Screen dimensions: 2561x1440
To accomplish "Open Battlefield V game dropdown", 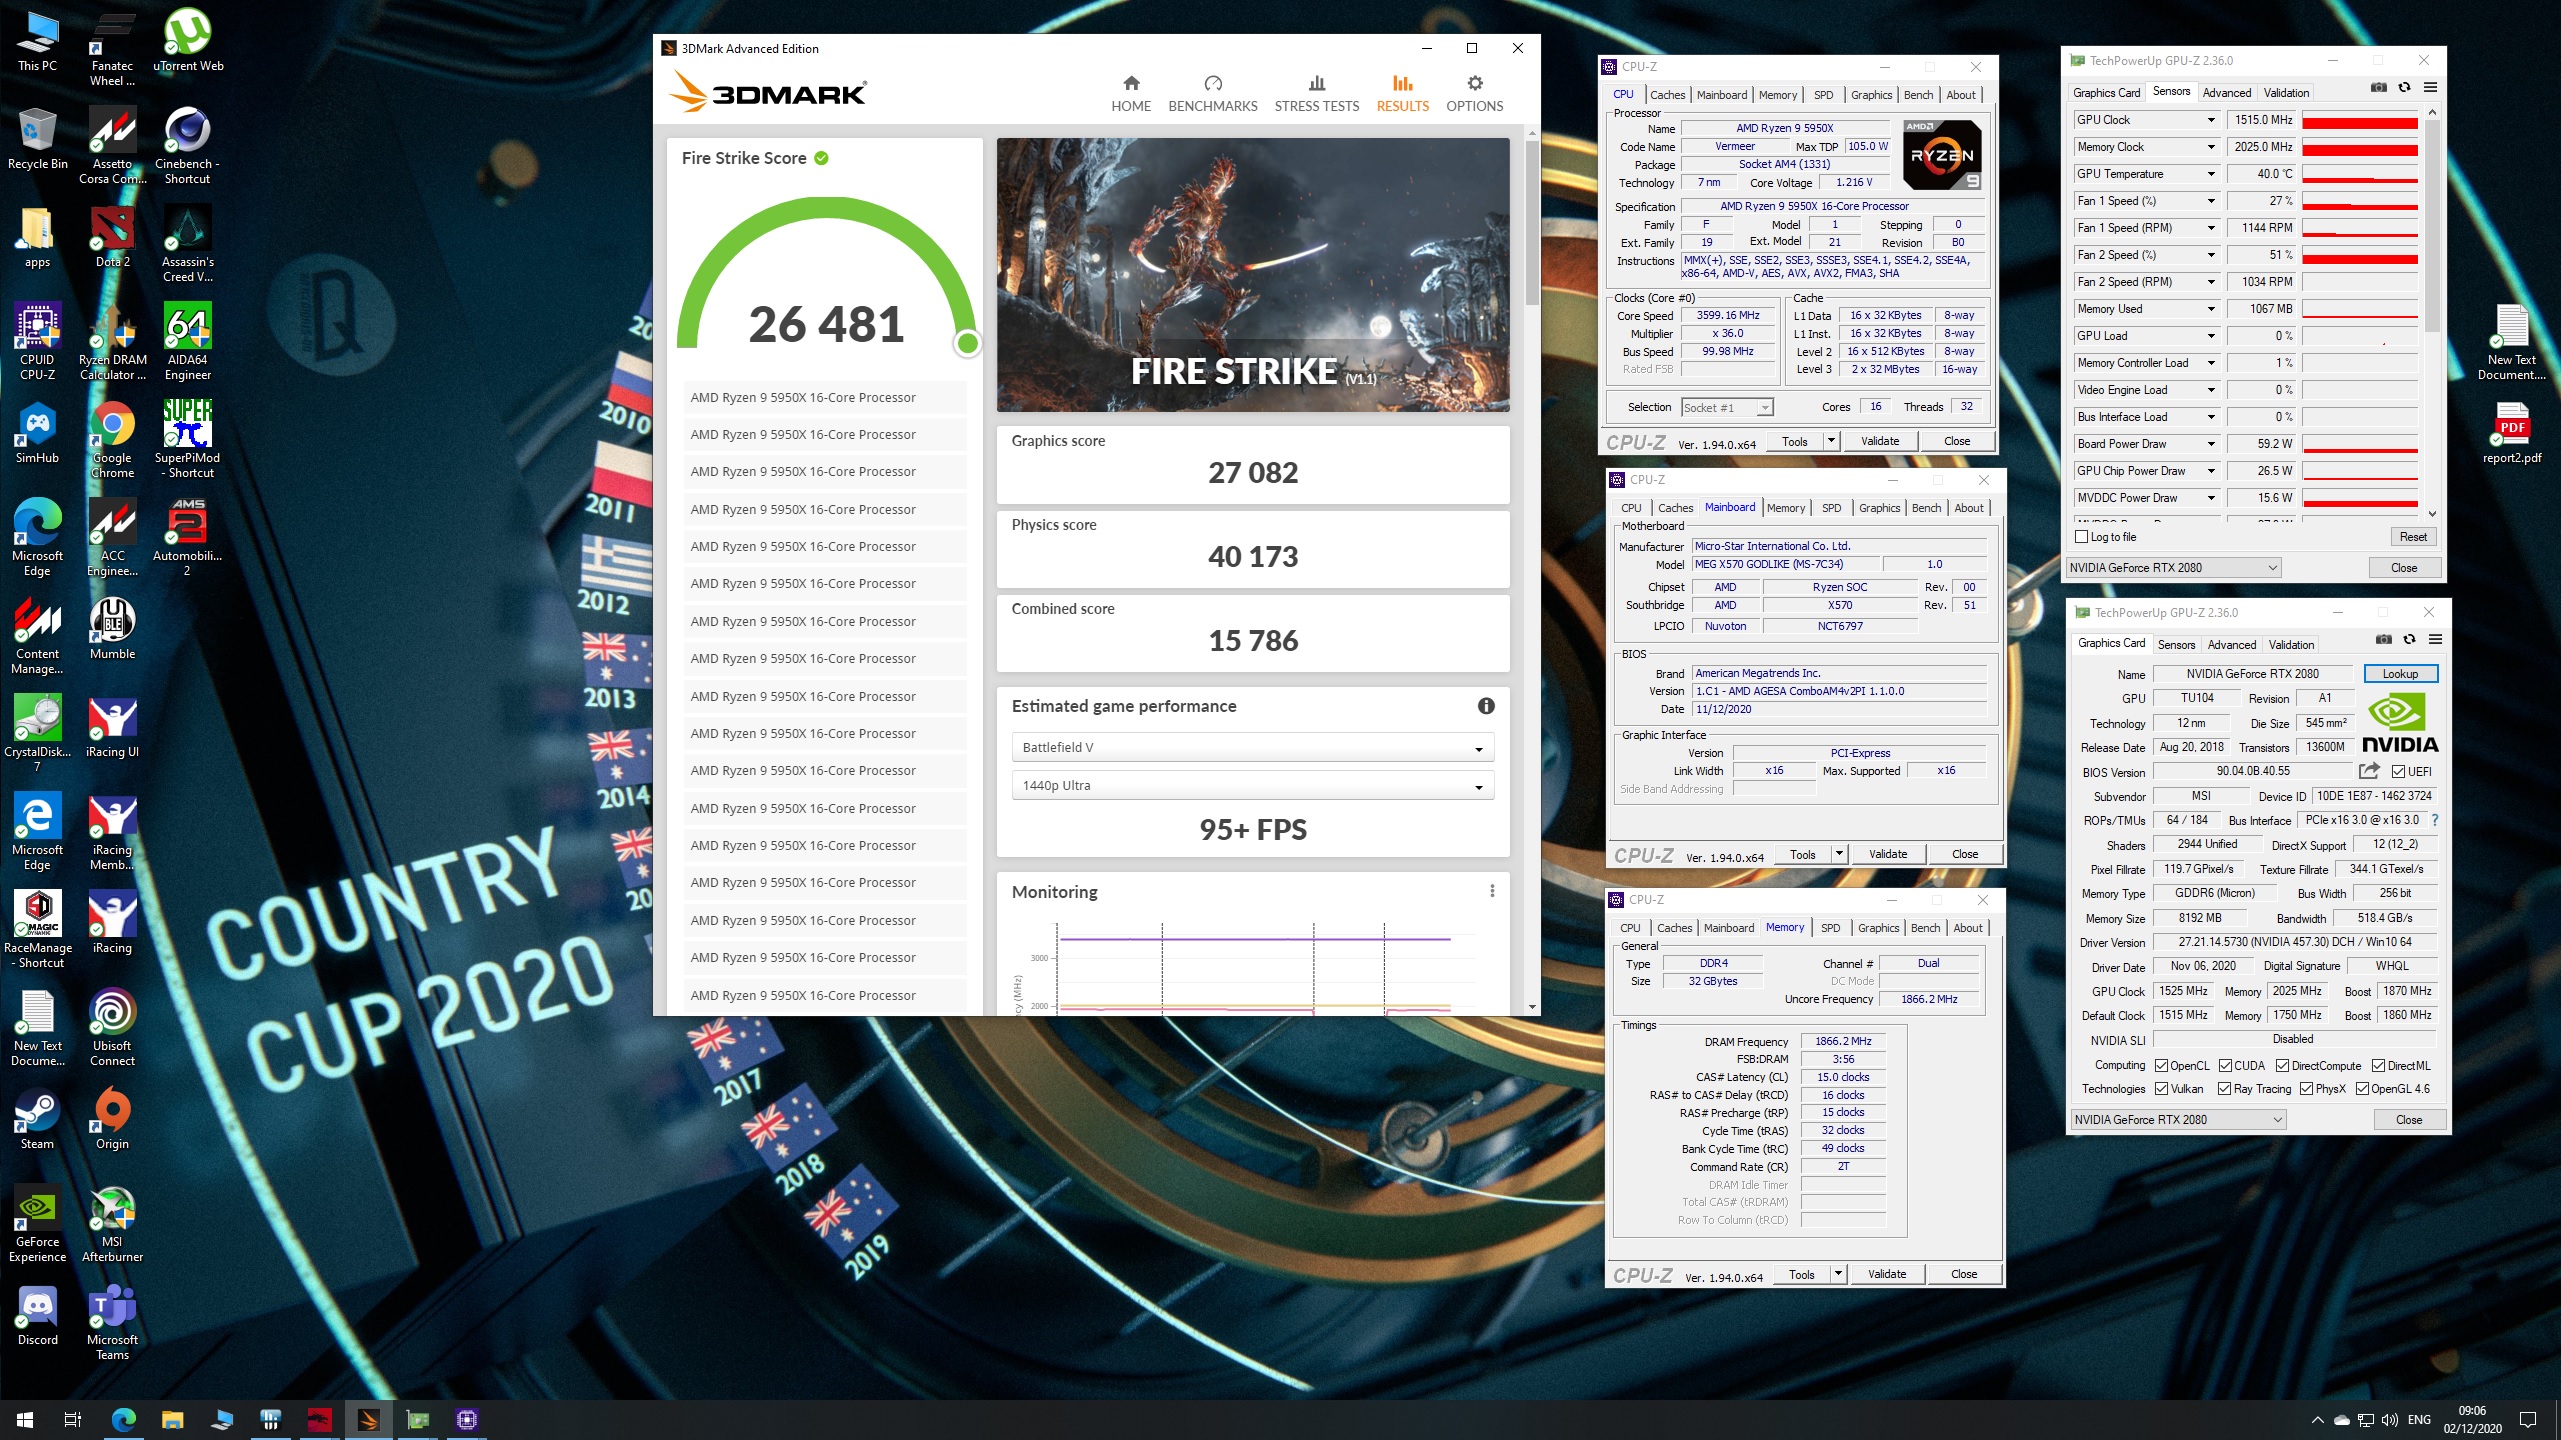I will coord(1253,748).
